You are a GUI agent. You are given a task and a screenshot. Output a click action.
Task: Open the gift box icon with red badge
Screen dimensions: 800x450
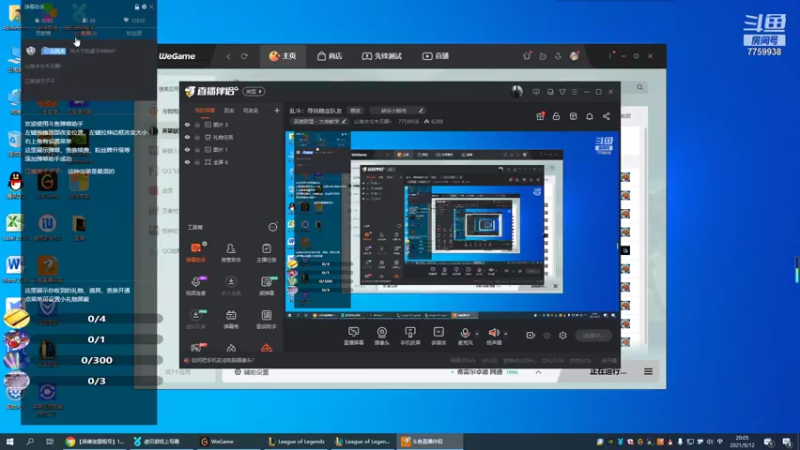click(x=540, y=116)
